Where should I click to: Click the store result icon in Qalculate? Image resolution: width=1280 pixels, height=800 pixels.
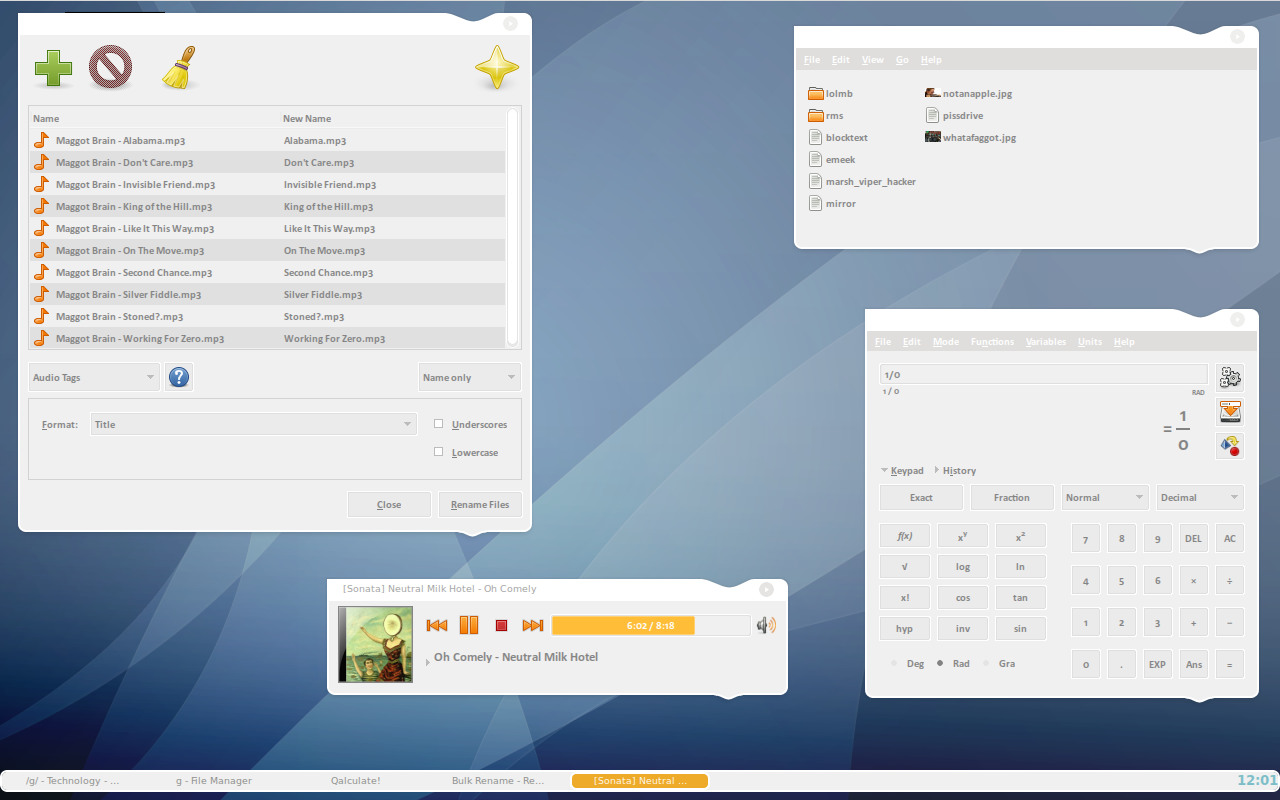coord(1230,411)
